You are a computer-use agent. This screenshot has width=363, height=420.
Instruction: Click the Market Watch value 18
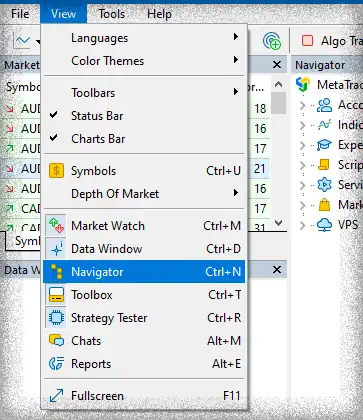[260, 109]
